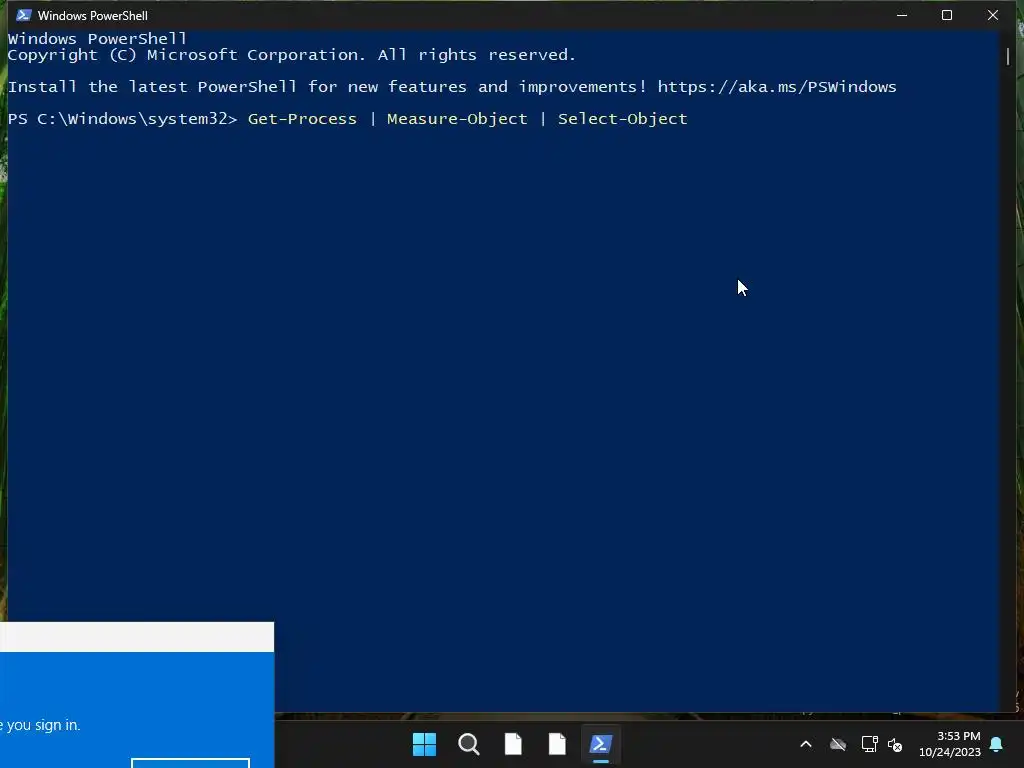
Task: Click the muted volume tray icon
Action: [x=895, y=744]
